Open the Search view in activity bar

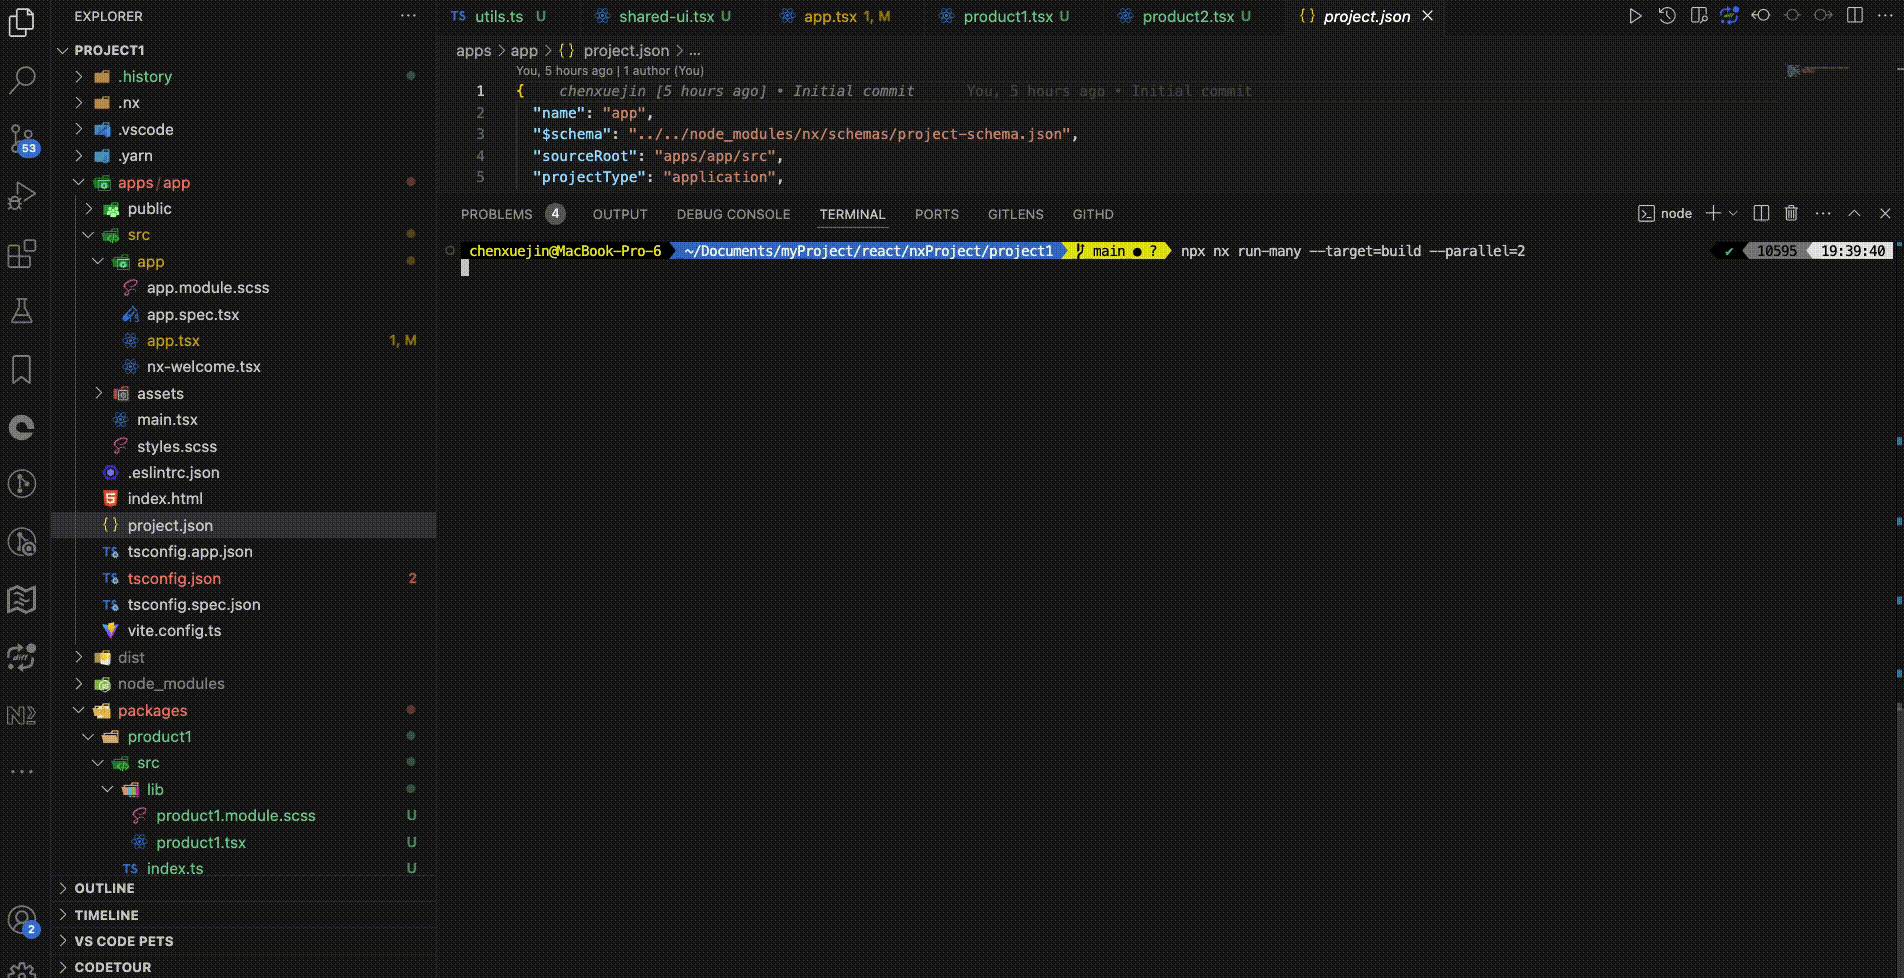pyautogui.click(x=21, y=80)
